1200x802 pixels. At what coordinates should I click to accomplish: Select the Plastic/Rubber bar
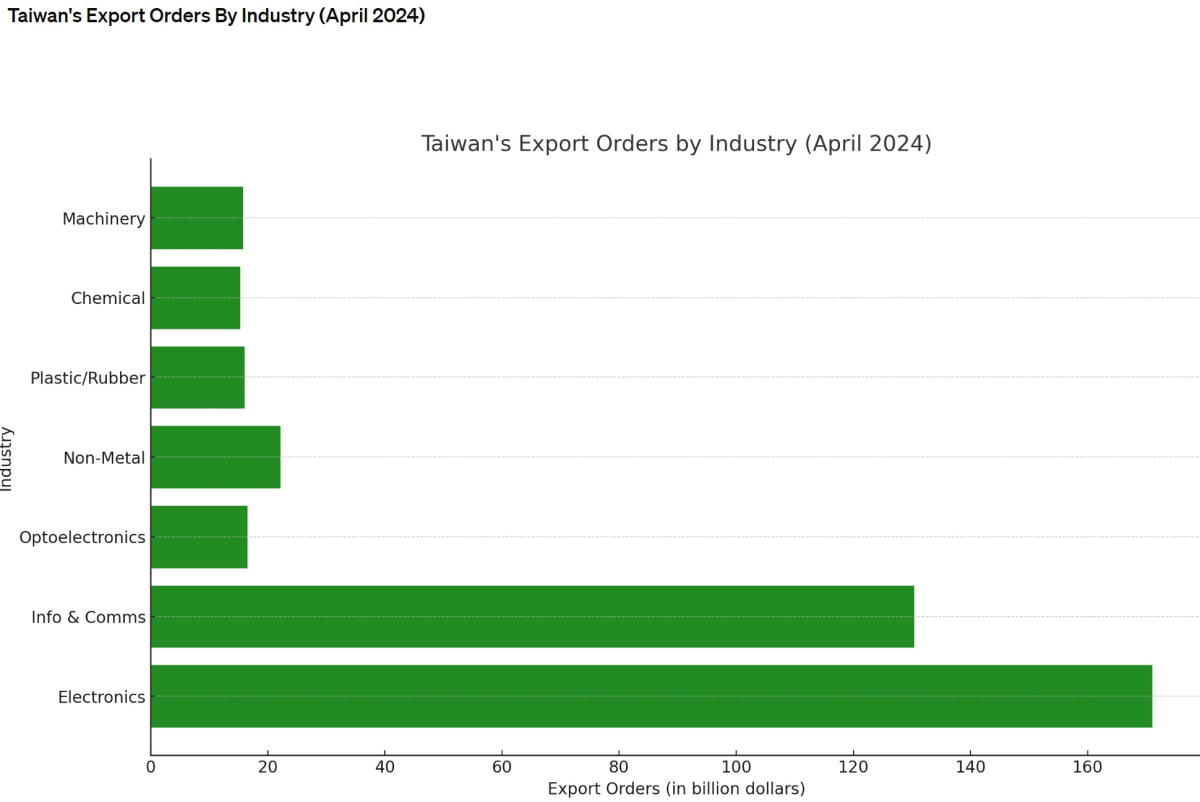pos(197,377)
